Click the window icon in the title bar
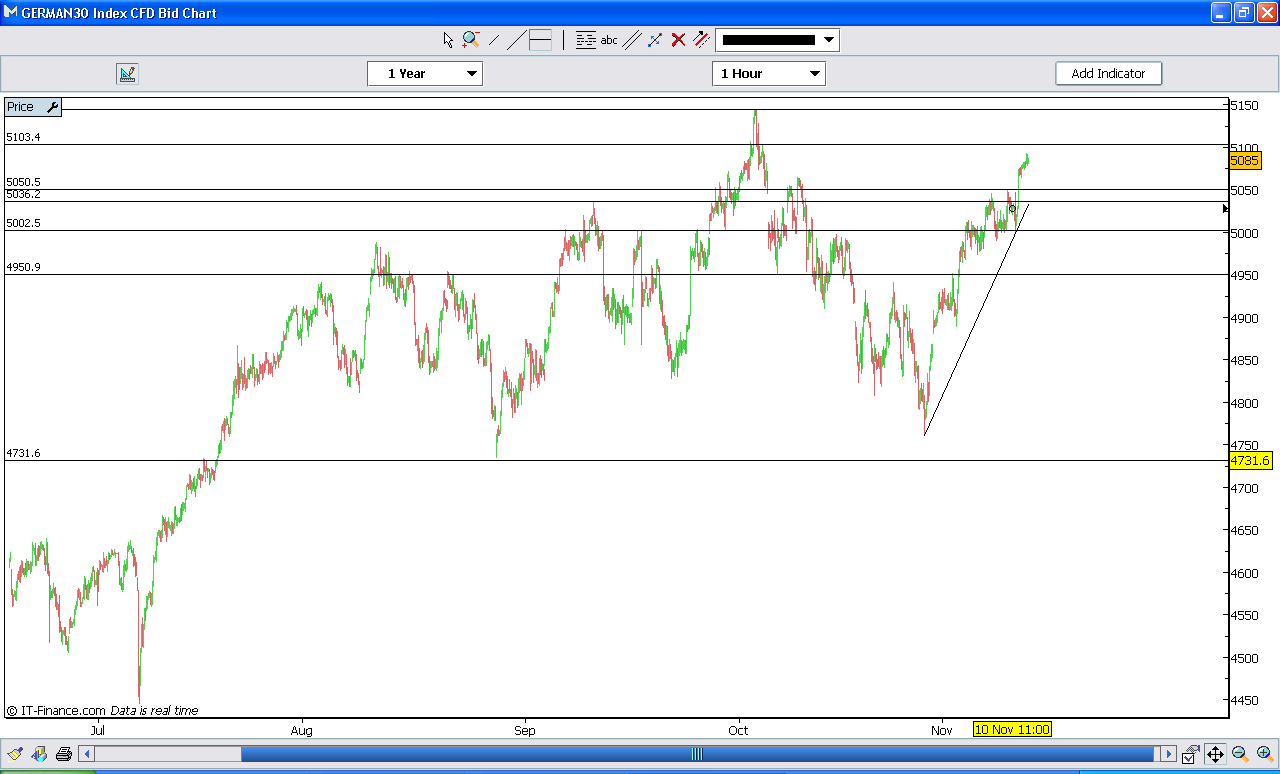 [11, 13]
